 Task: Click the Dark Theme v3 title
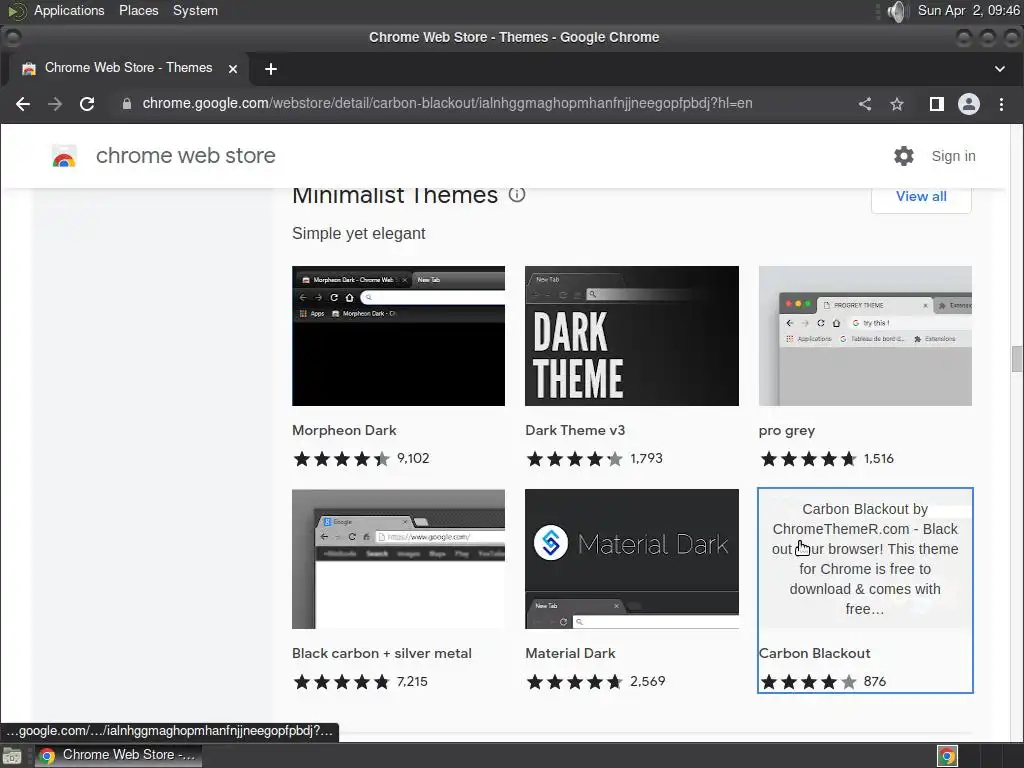click(575, 430)
